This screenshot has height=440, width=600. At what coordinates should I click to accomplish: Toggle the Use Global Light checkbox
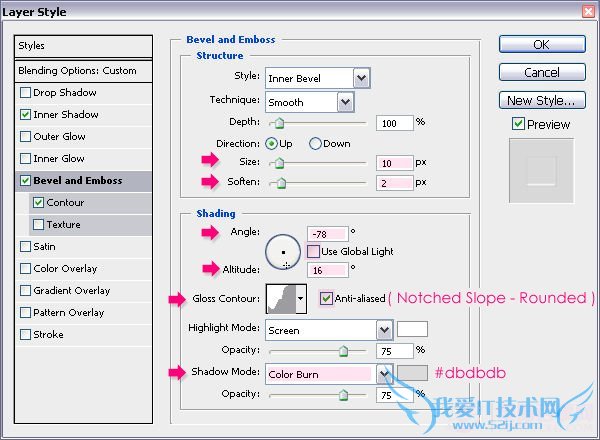pyautogui.click(x=314, y=250)
